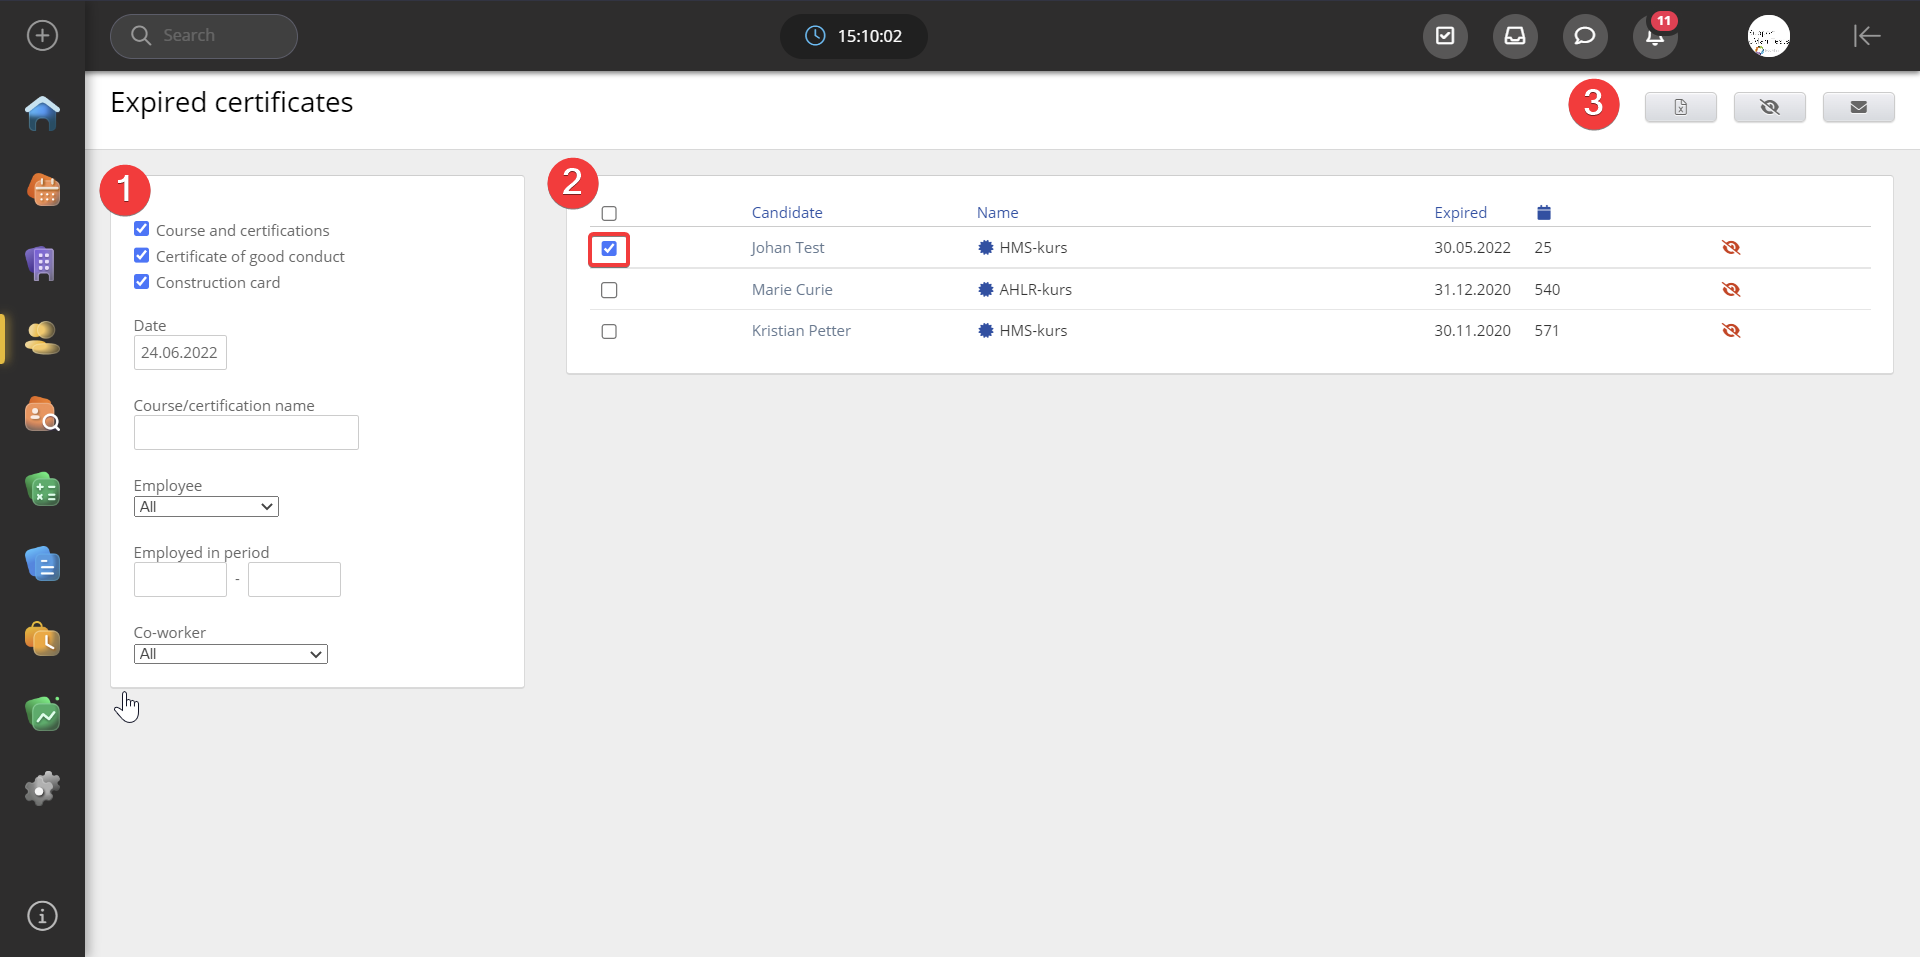Select the Kristian Petter row checkbox

click(609, 332)
